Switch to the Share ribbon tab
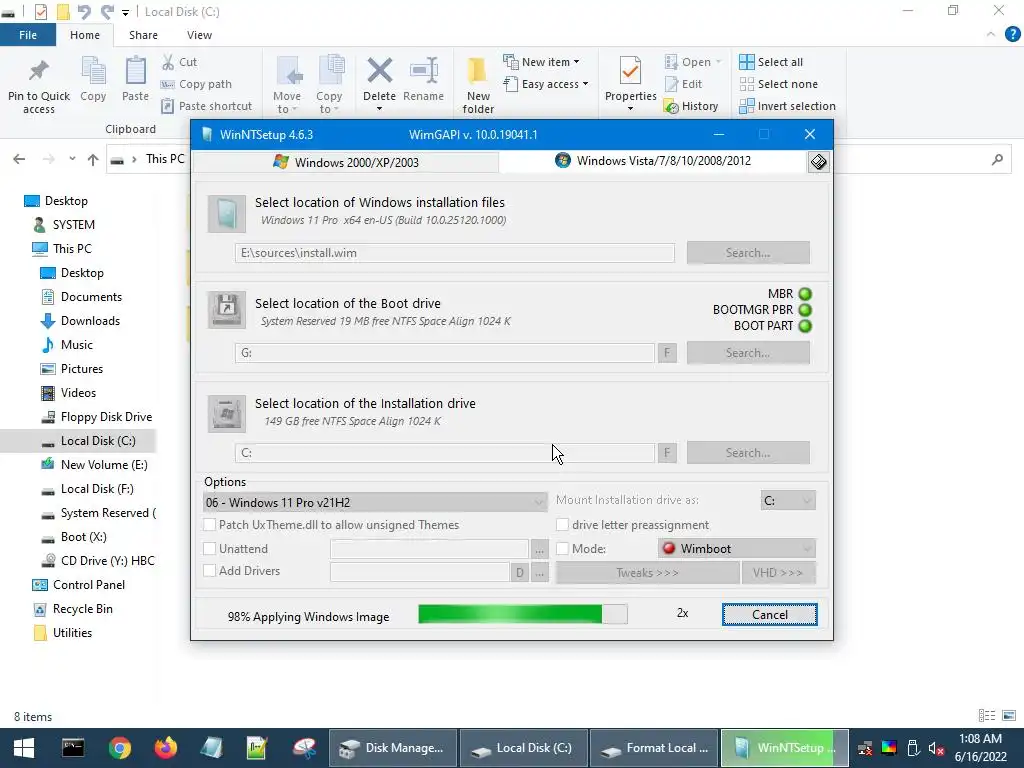Viewport: 1024px width, 768px height. 143,35
